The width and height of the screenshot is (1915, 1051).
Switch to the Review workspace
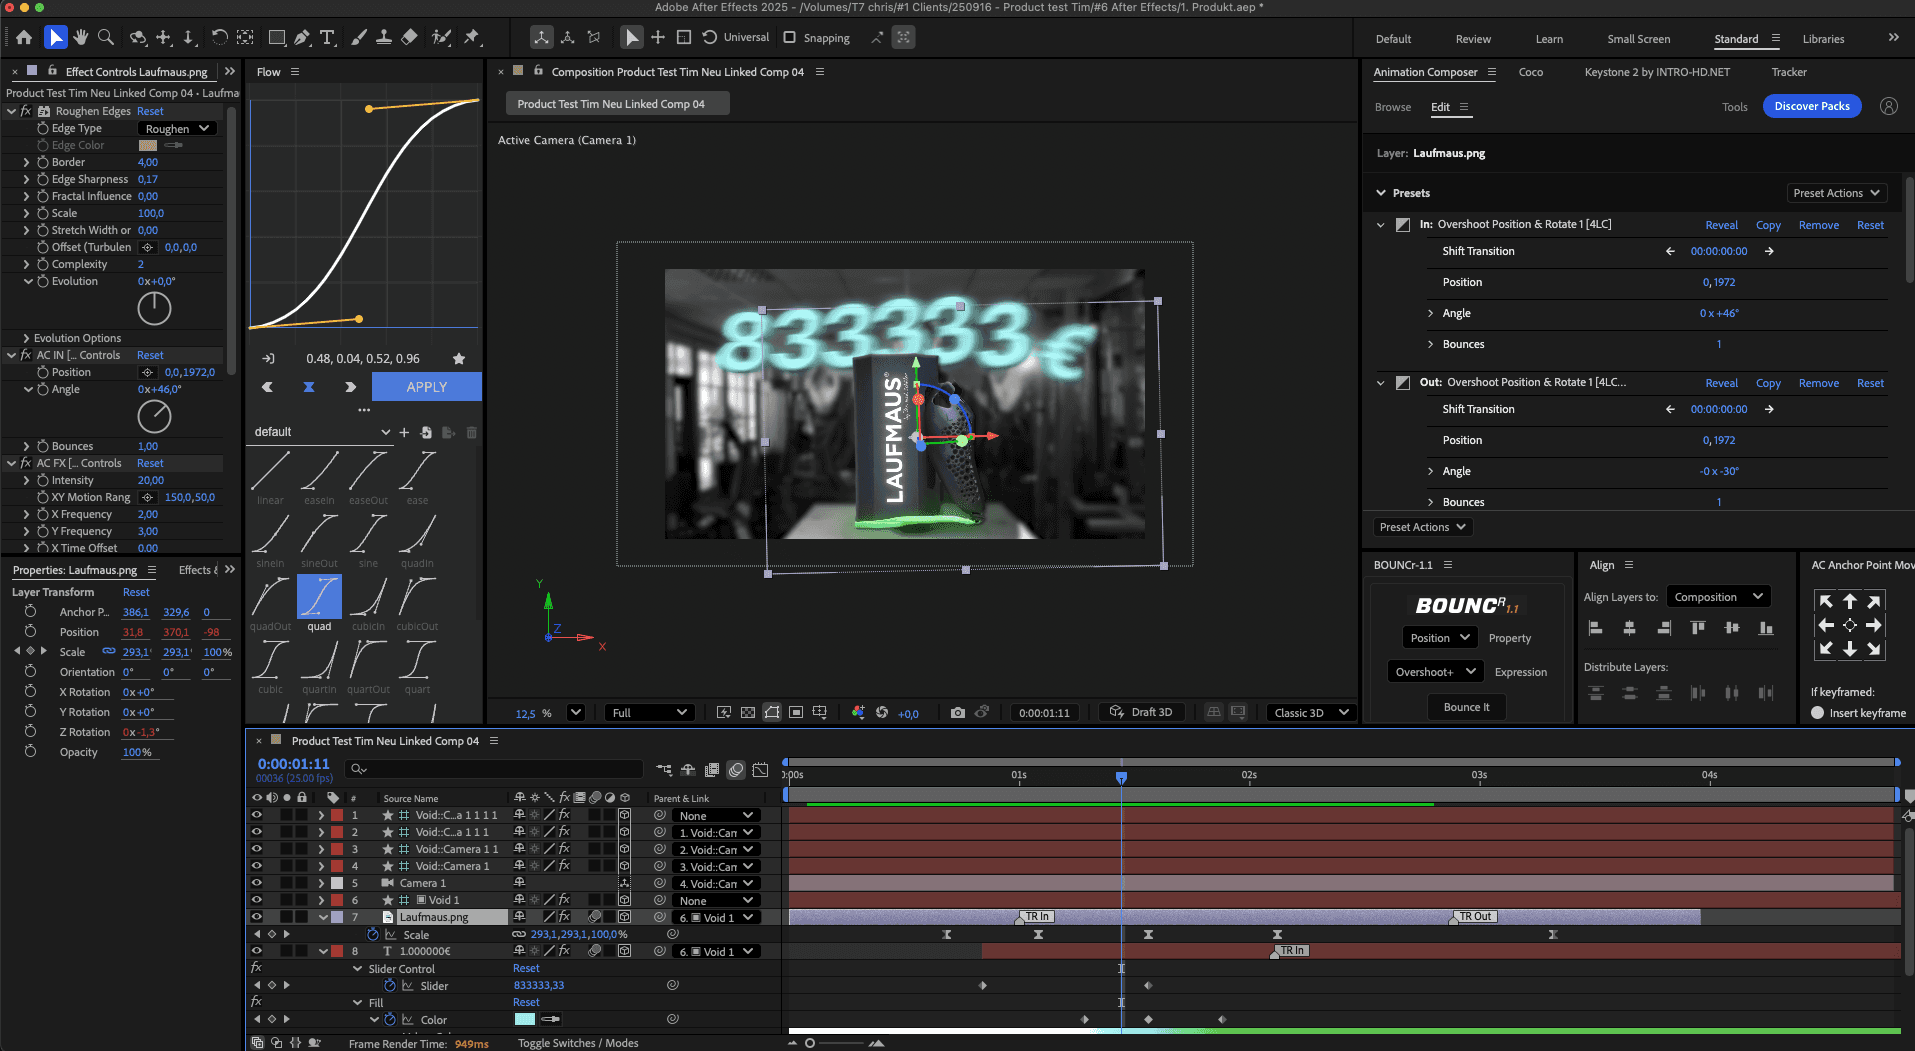click(x=1473, y=39)
